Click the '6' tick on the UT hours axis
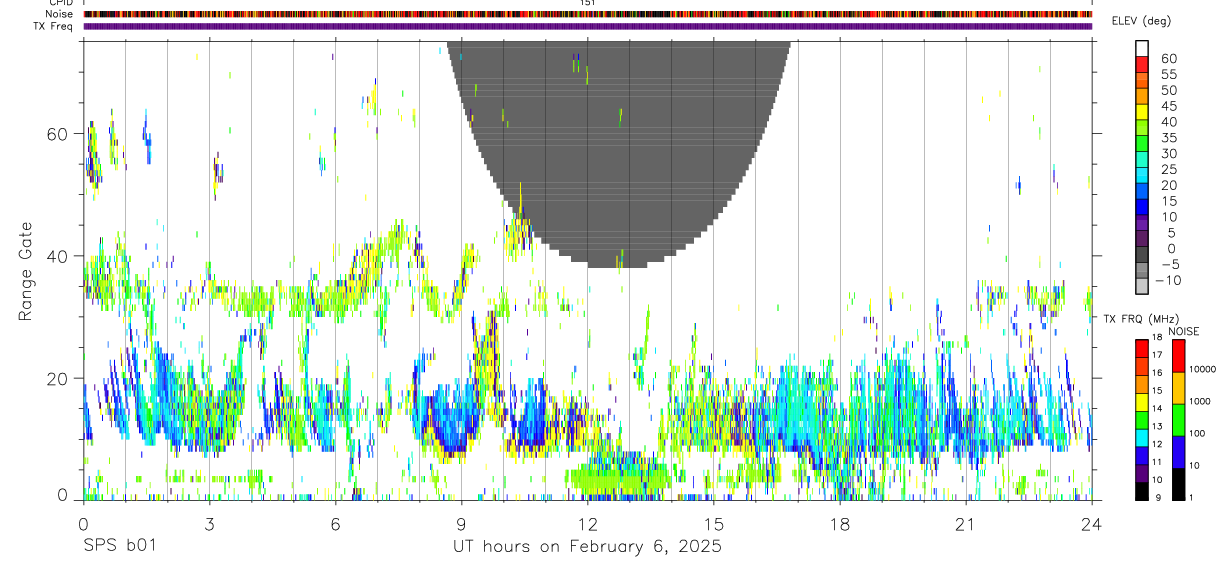Screen dimensions: 1228x567 (335, 524)
